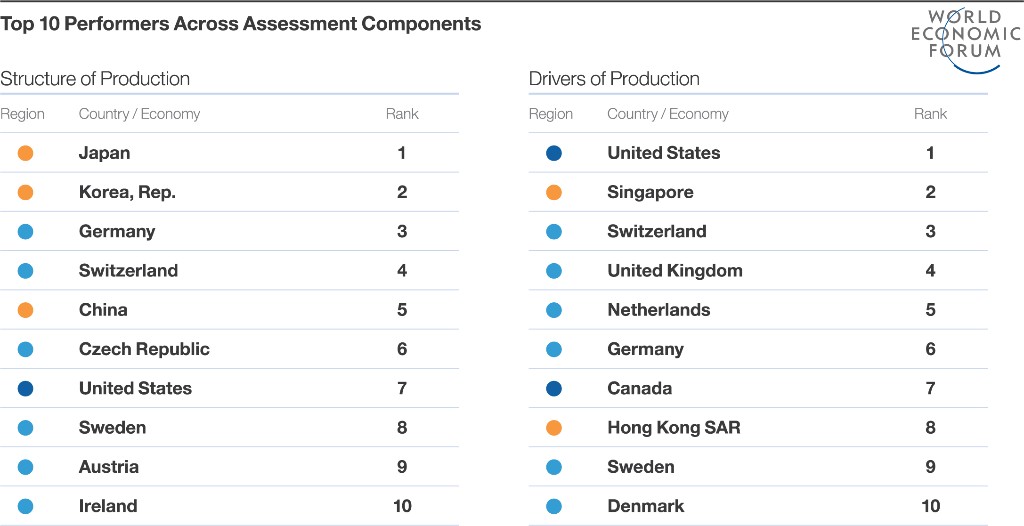Click the dark blue dot beside Canada
This screenshot has width=1024, height=526.
point(554,389)
